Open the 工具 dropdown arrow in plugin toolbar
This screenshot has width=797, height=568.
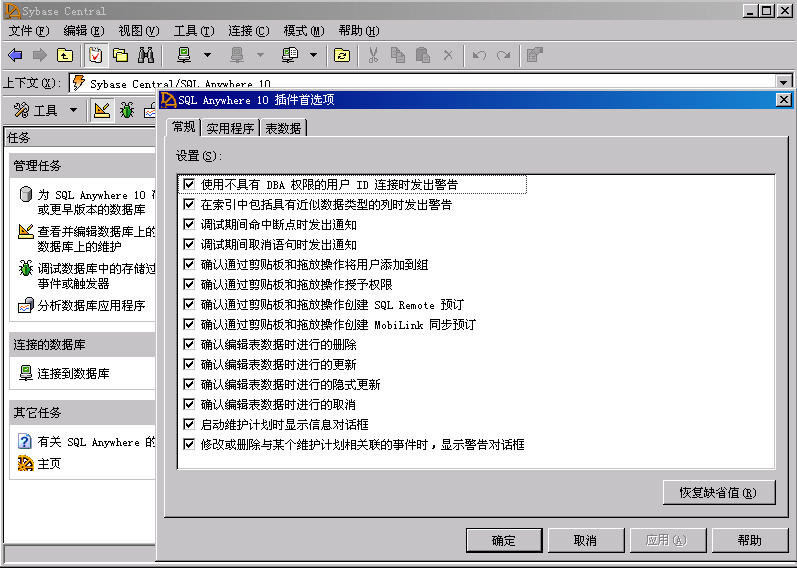(74, 110)
